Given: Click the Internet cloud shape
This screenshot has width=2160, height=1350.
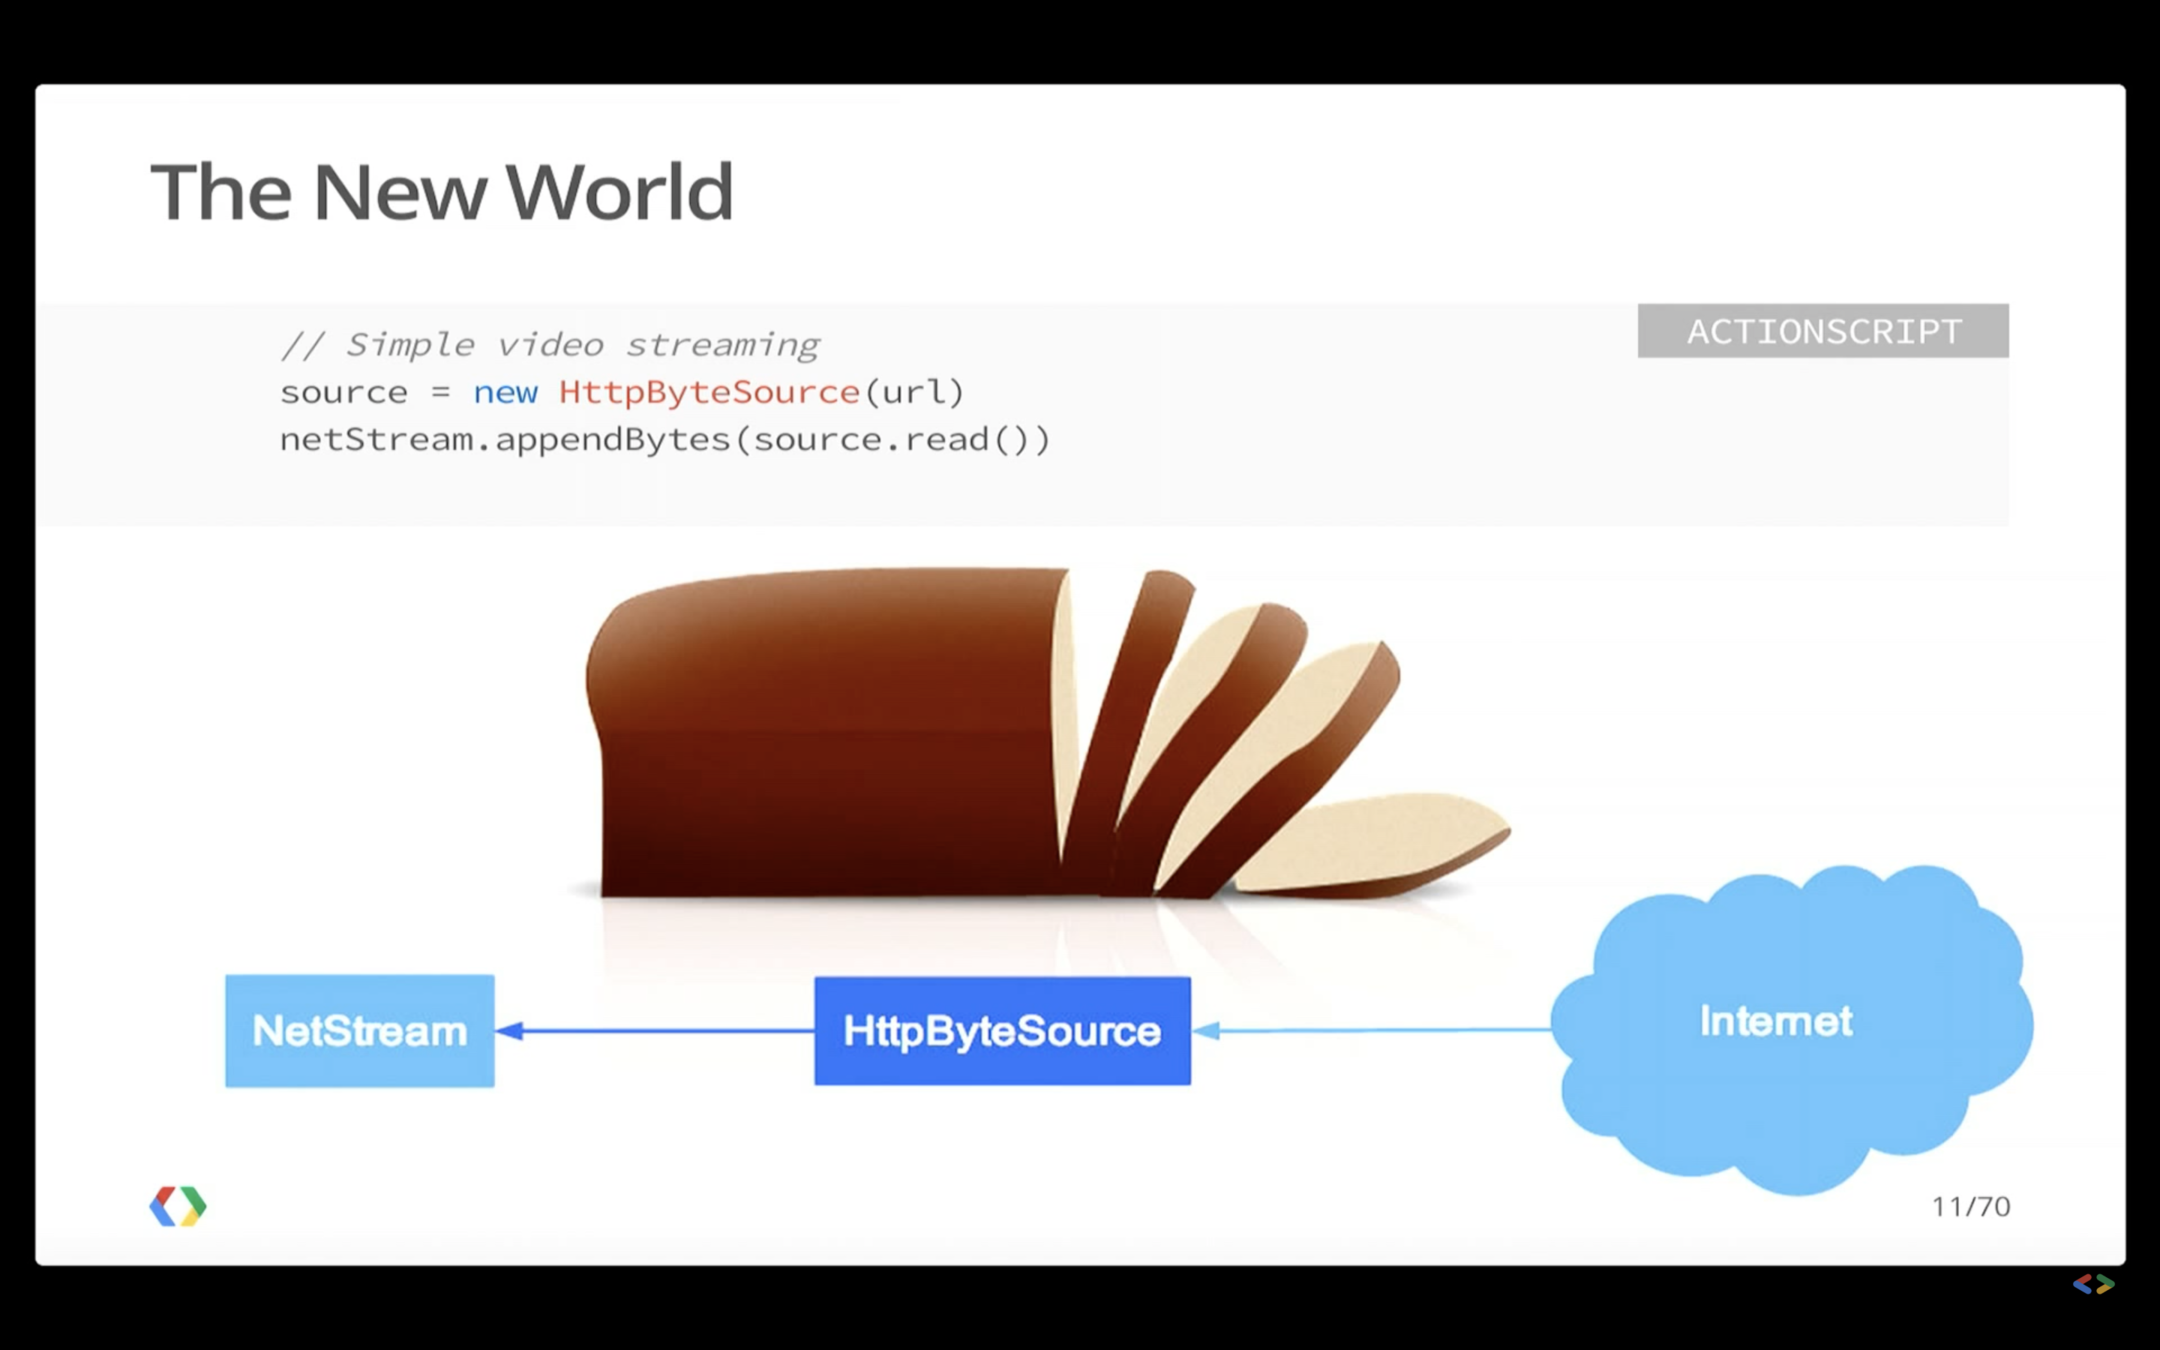Looking at the screenshot, I should [1790, 1030].
